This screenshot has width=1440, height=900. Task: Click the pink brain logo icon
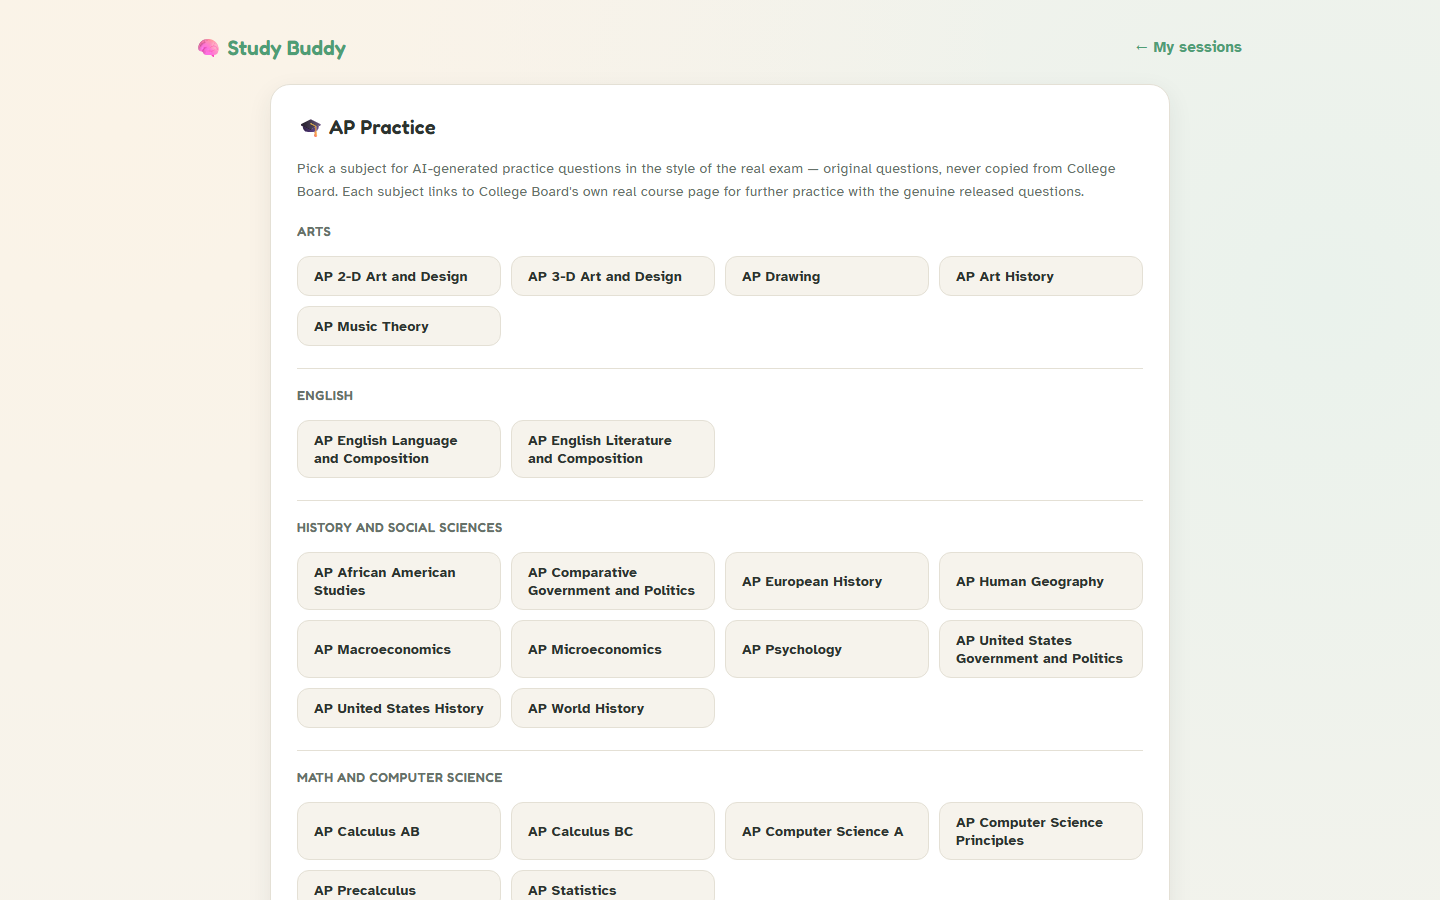click(x=208, y=48)
